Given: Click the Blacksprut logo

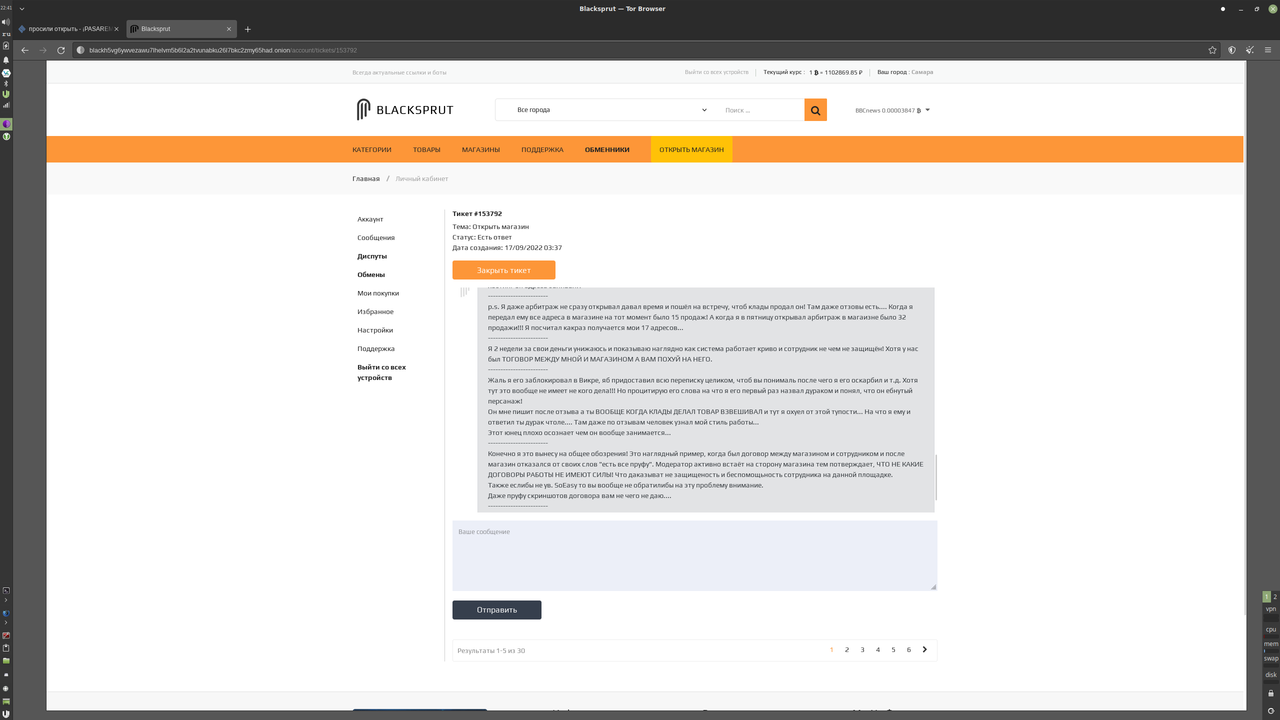Looking at the screenshot, I should (x=405, y=110).
